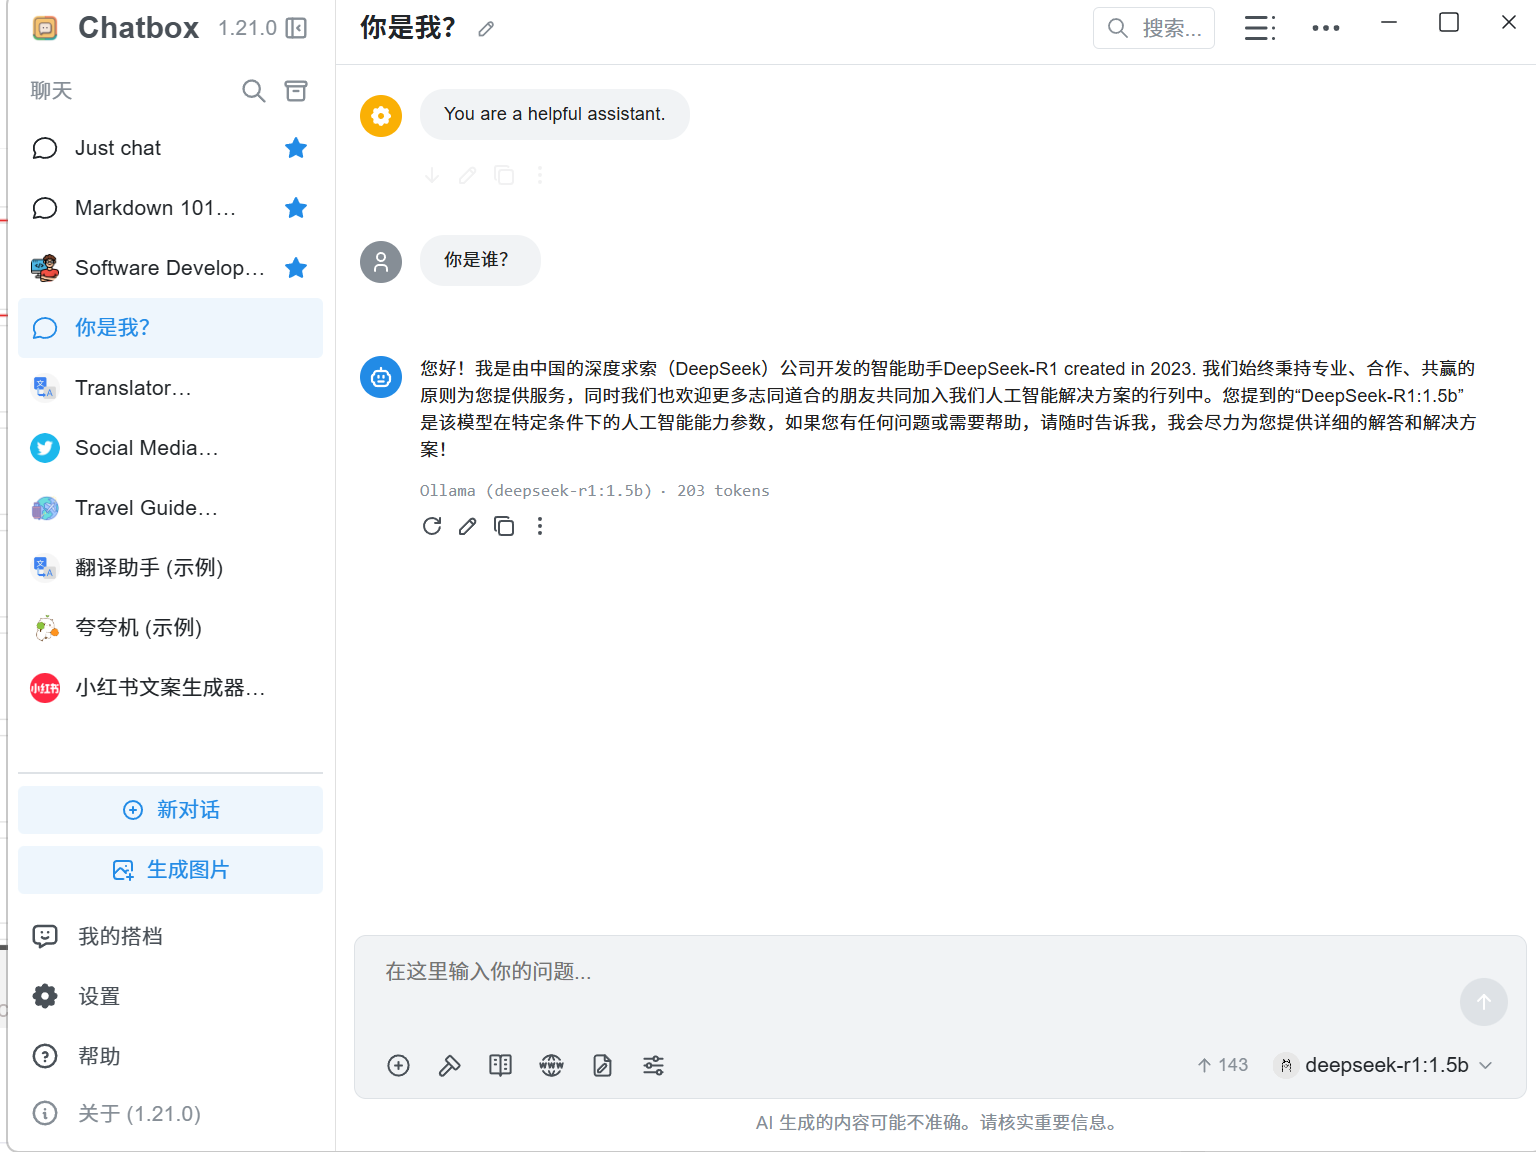Click the user avatar icon
This screenshot has height=1152, width=1536.
[x=381, y=262]
